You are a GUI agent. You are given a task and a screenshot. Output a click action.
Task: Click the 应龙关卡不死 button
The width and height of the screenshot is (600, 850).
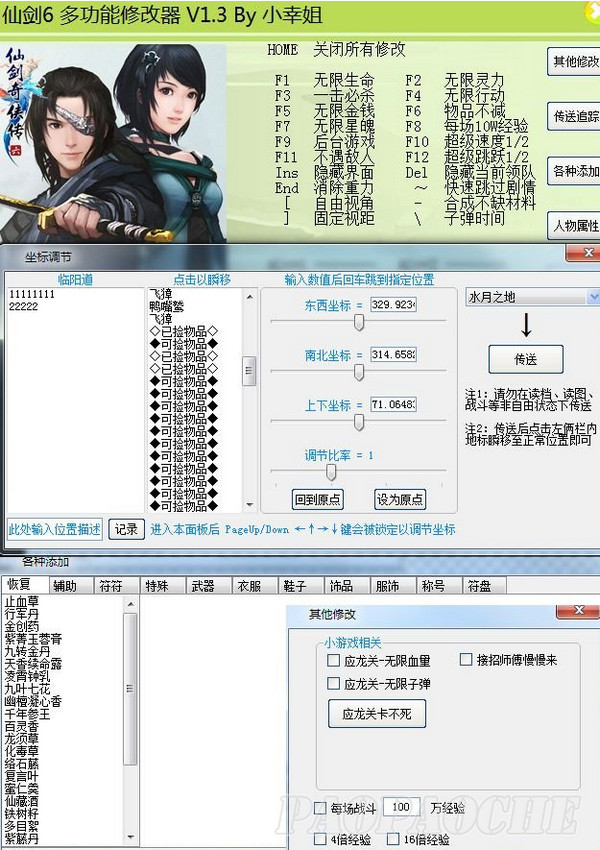[x=377, y=714]
